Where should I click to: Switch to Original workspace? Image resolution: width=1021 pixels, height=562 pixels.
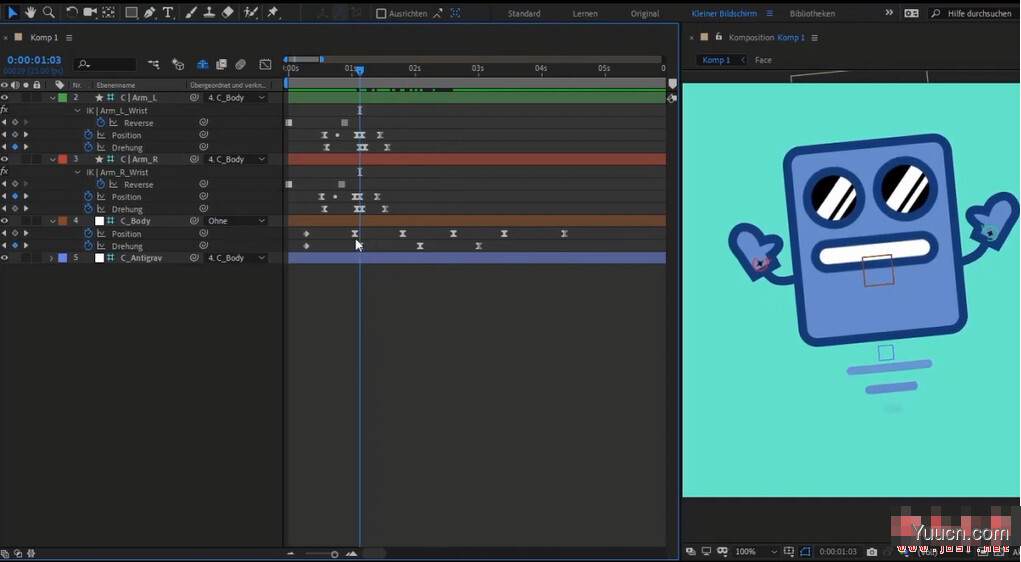(645, 13)
